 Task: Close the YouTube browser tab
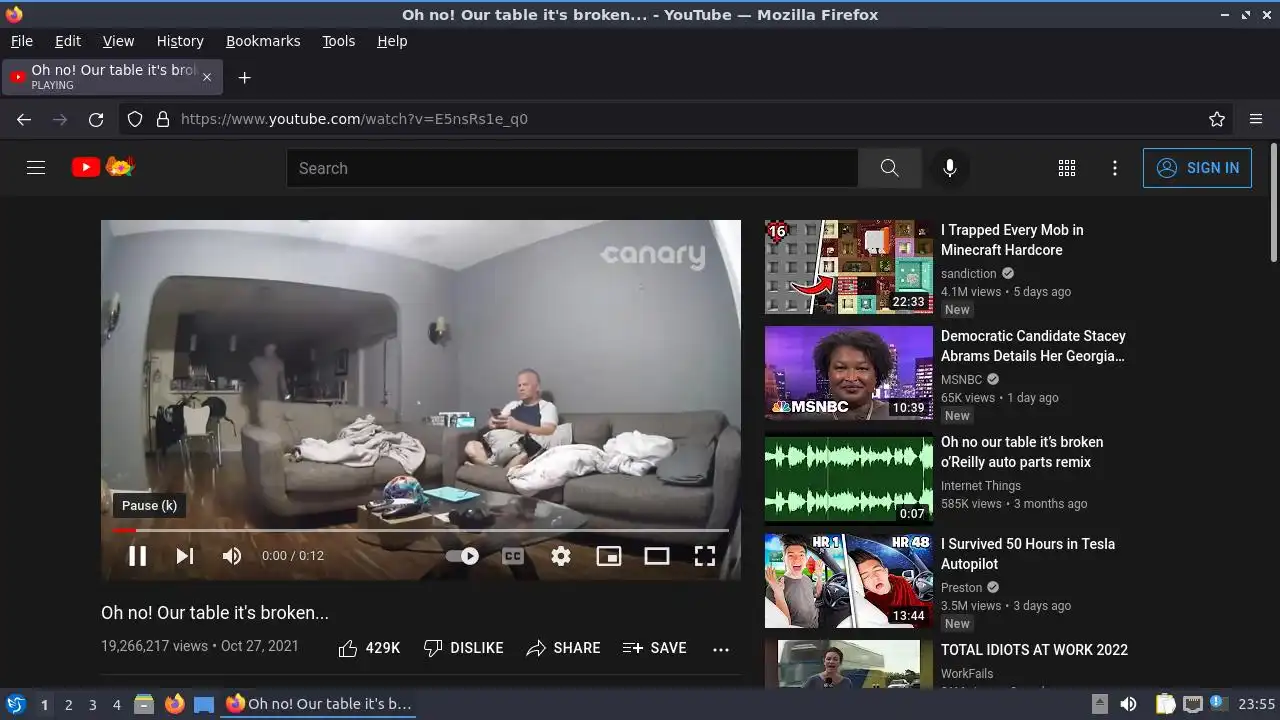[207, 77]
